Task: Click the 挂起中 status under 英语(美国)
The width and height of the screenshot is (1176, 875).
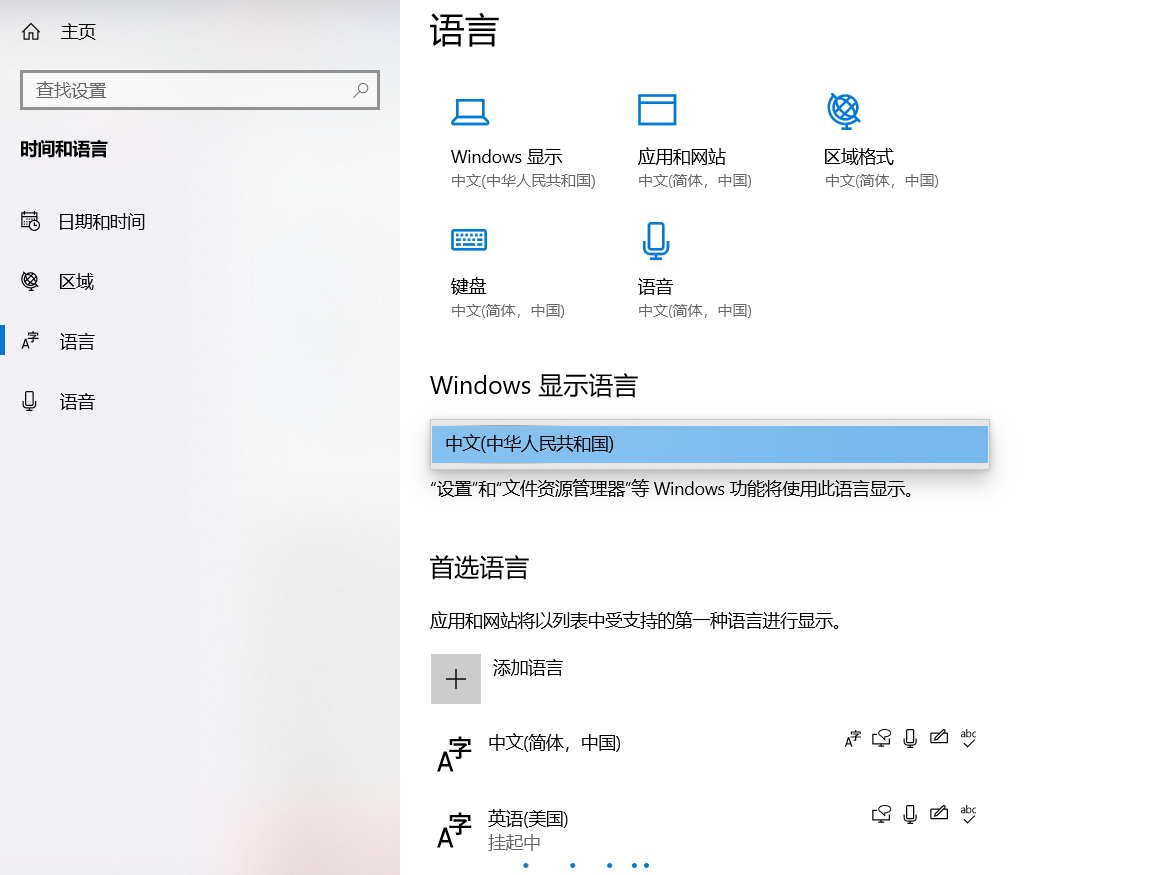Action: pos(514,843)
